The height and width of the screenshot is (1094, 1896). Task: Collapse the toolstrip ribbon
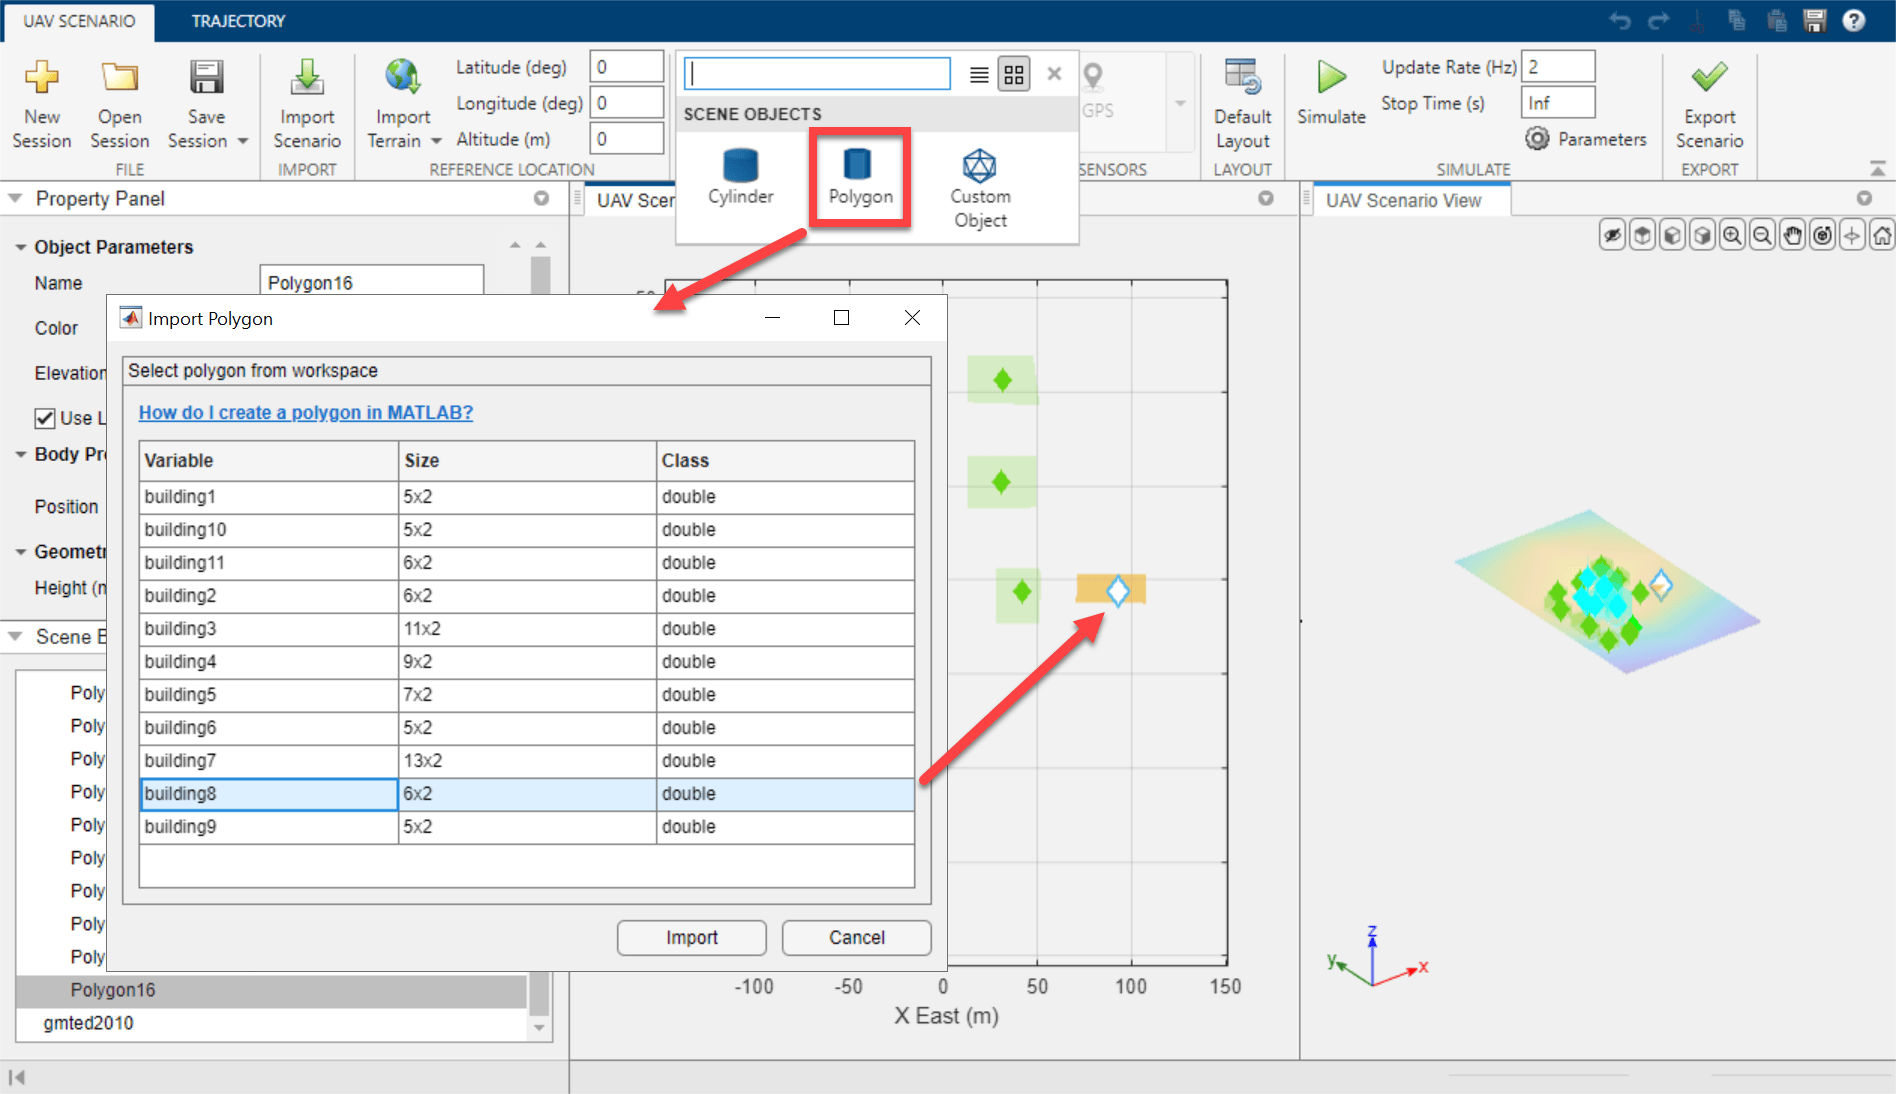click(1878, 168)
